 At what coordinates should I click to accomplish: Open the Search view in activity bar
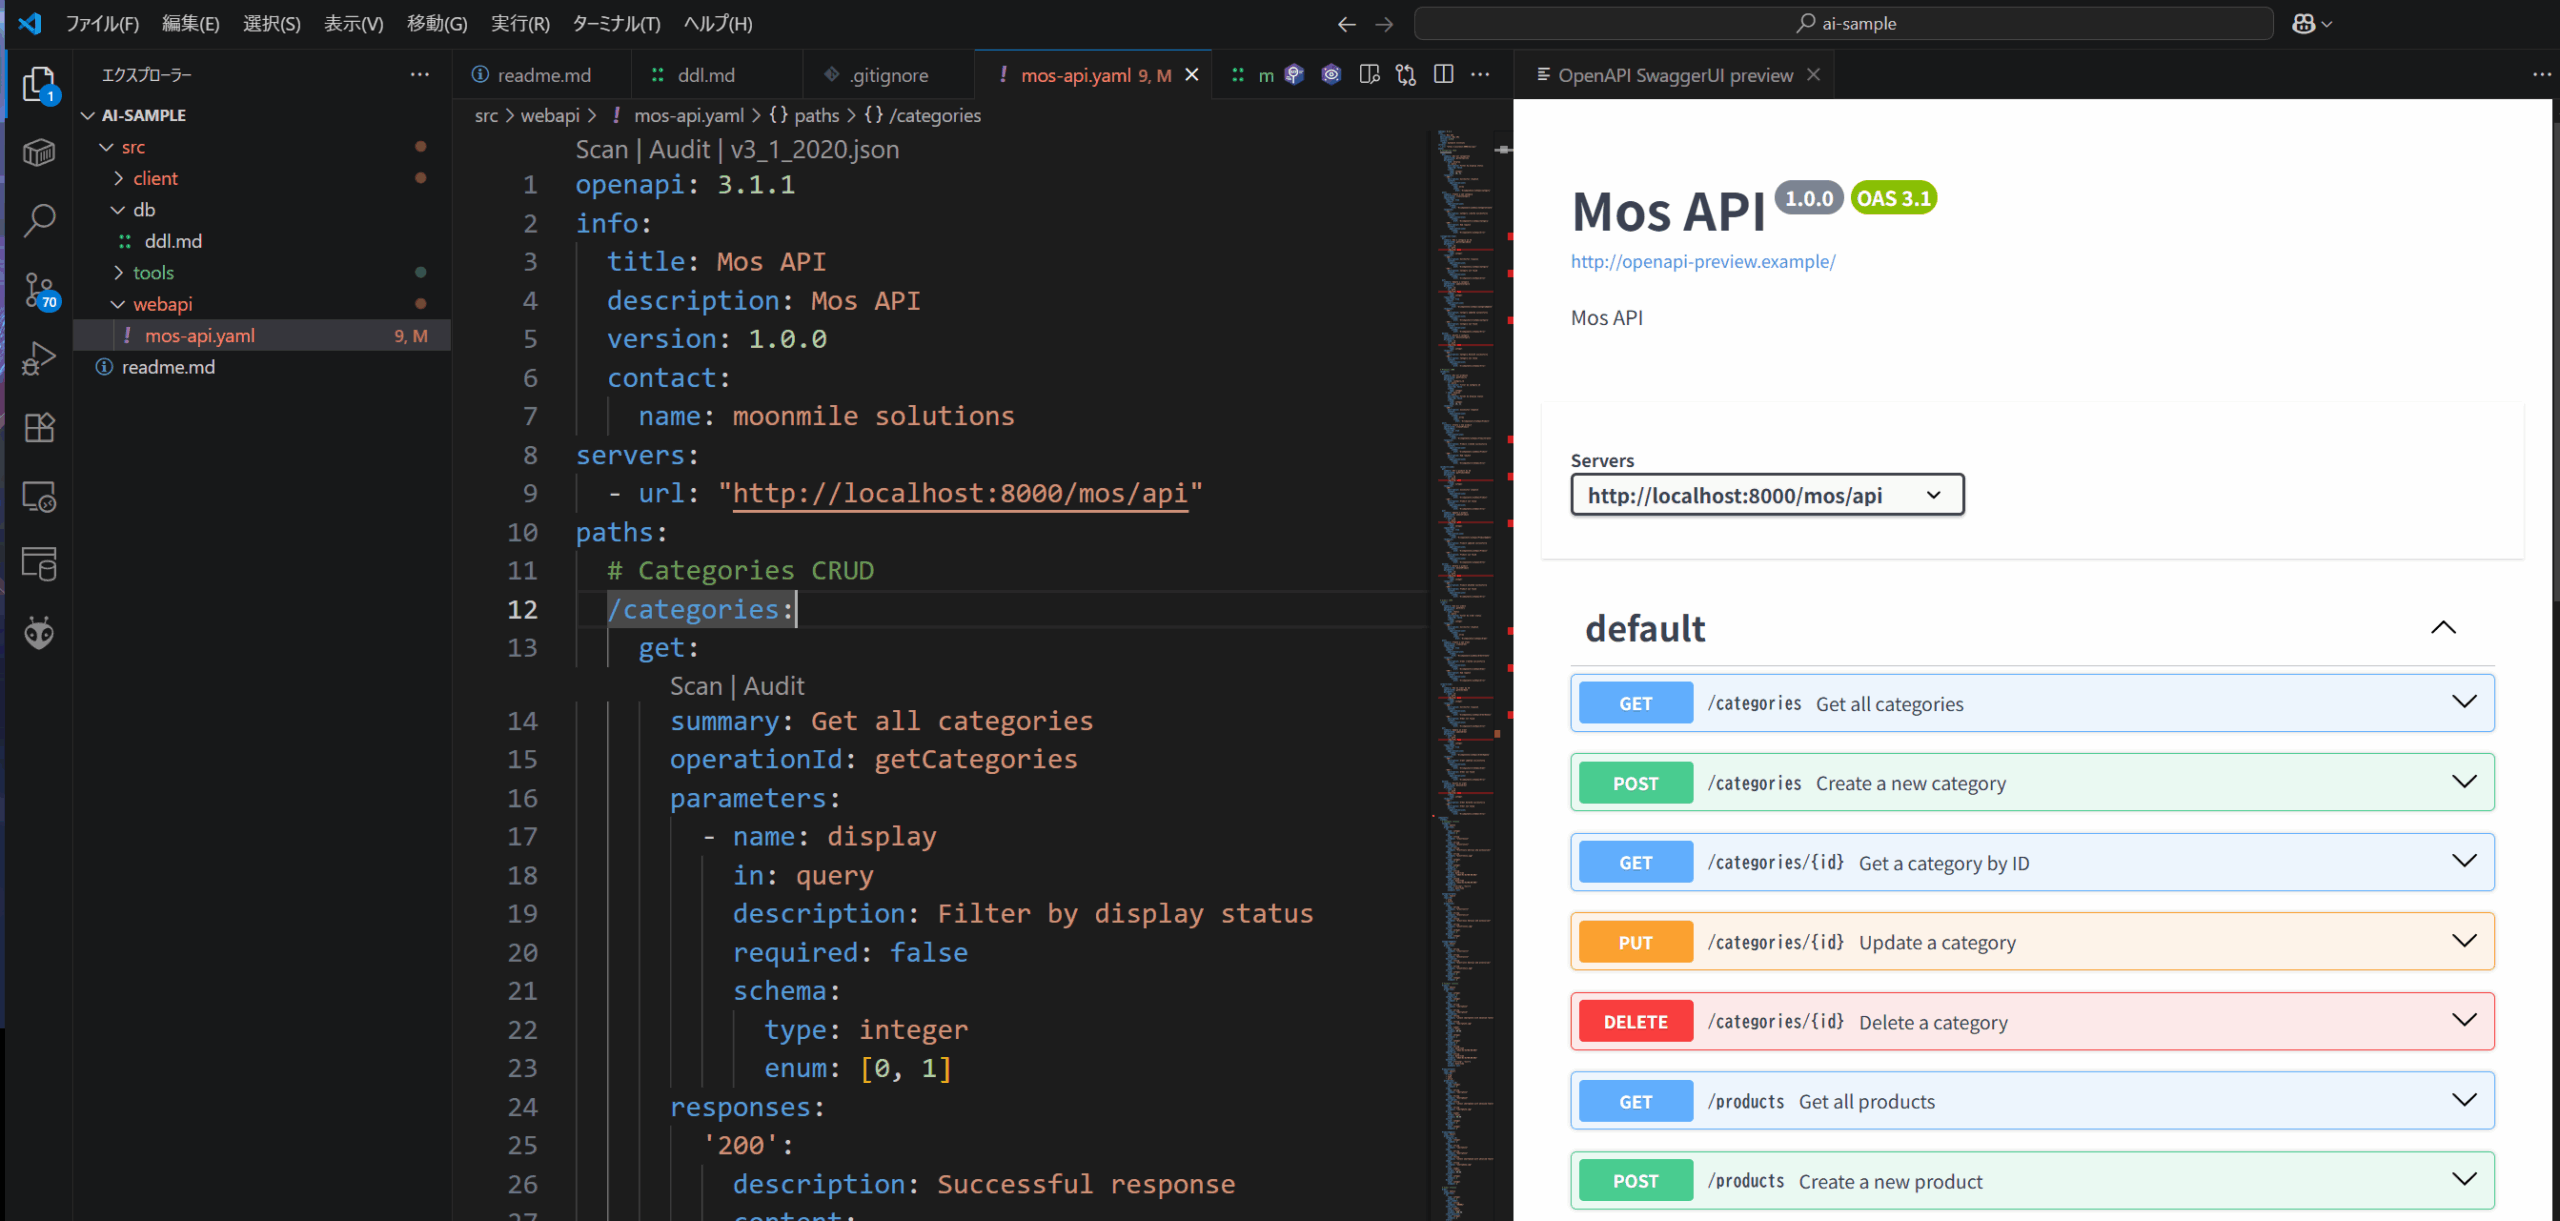(x=39, y=220)
